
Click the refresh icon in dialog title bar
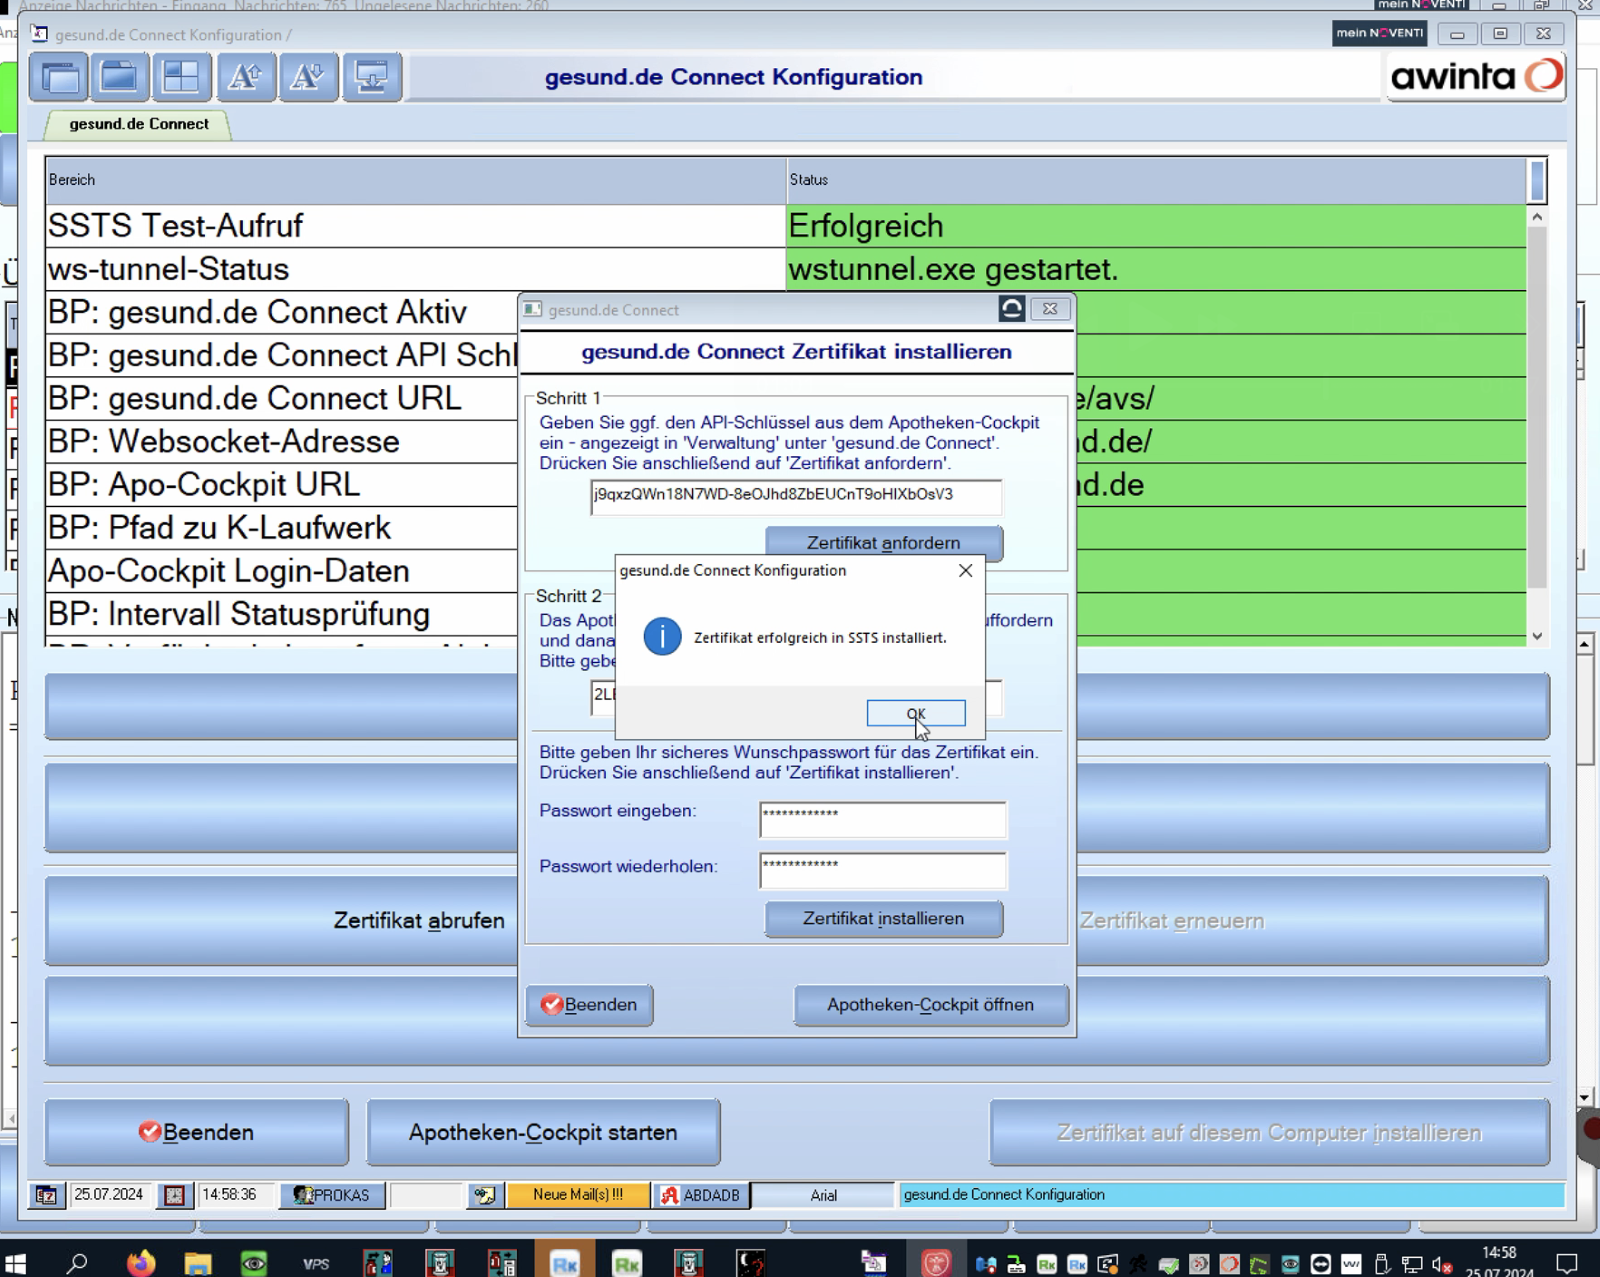1011,309
